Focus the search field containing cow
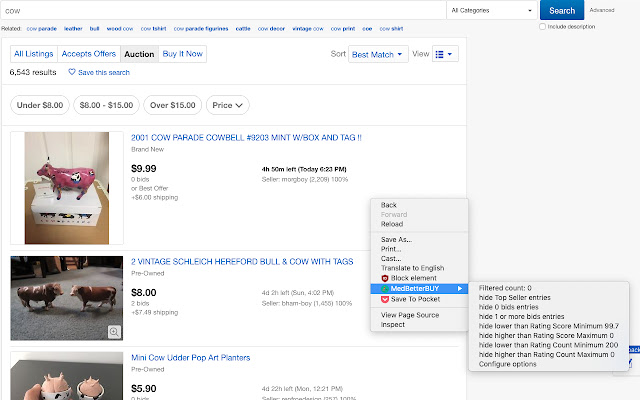 [x=223, y=11]
